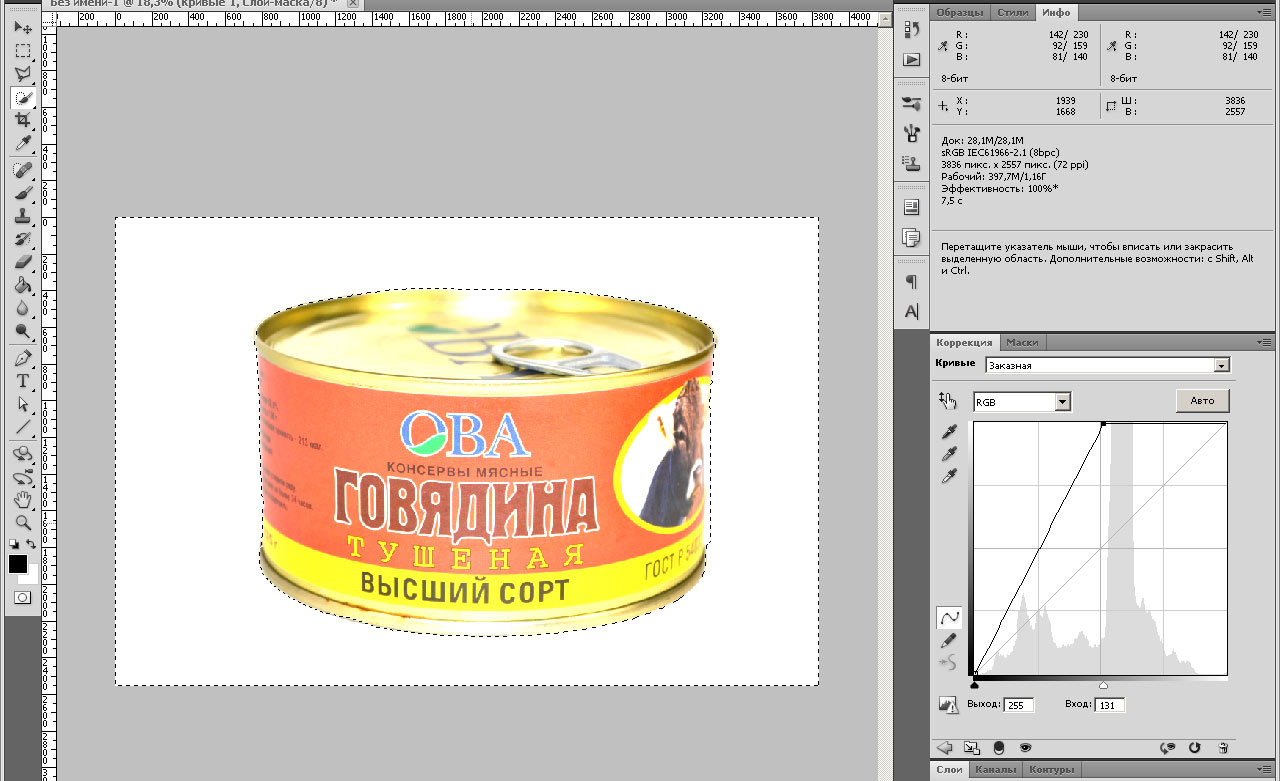
Task: Select the Clone Stamp tool
Action: (22, 216)
